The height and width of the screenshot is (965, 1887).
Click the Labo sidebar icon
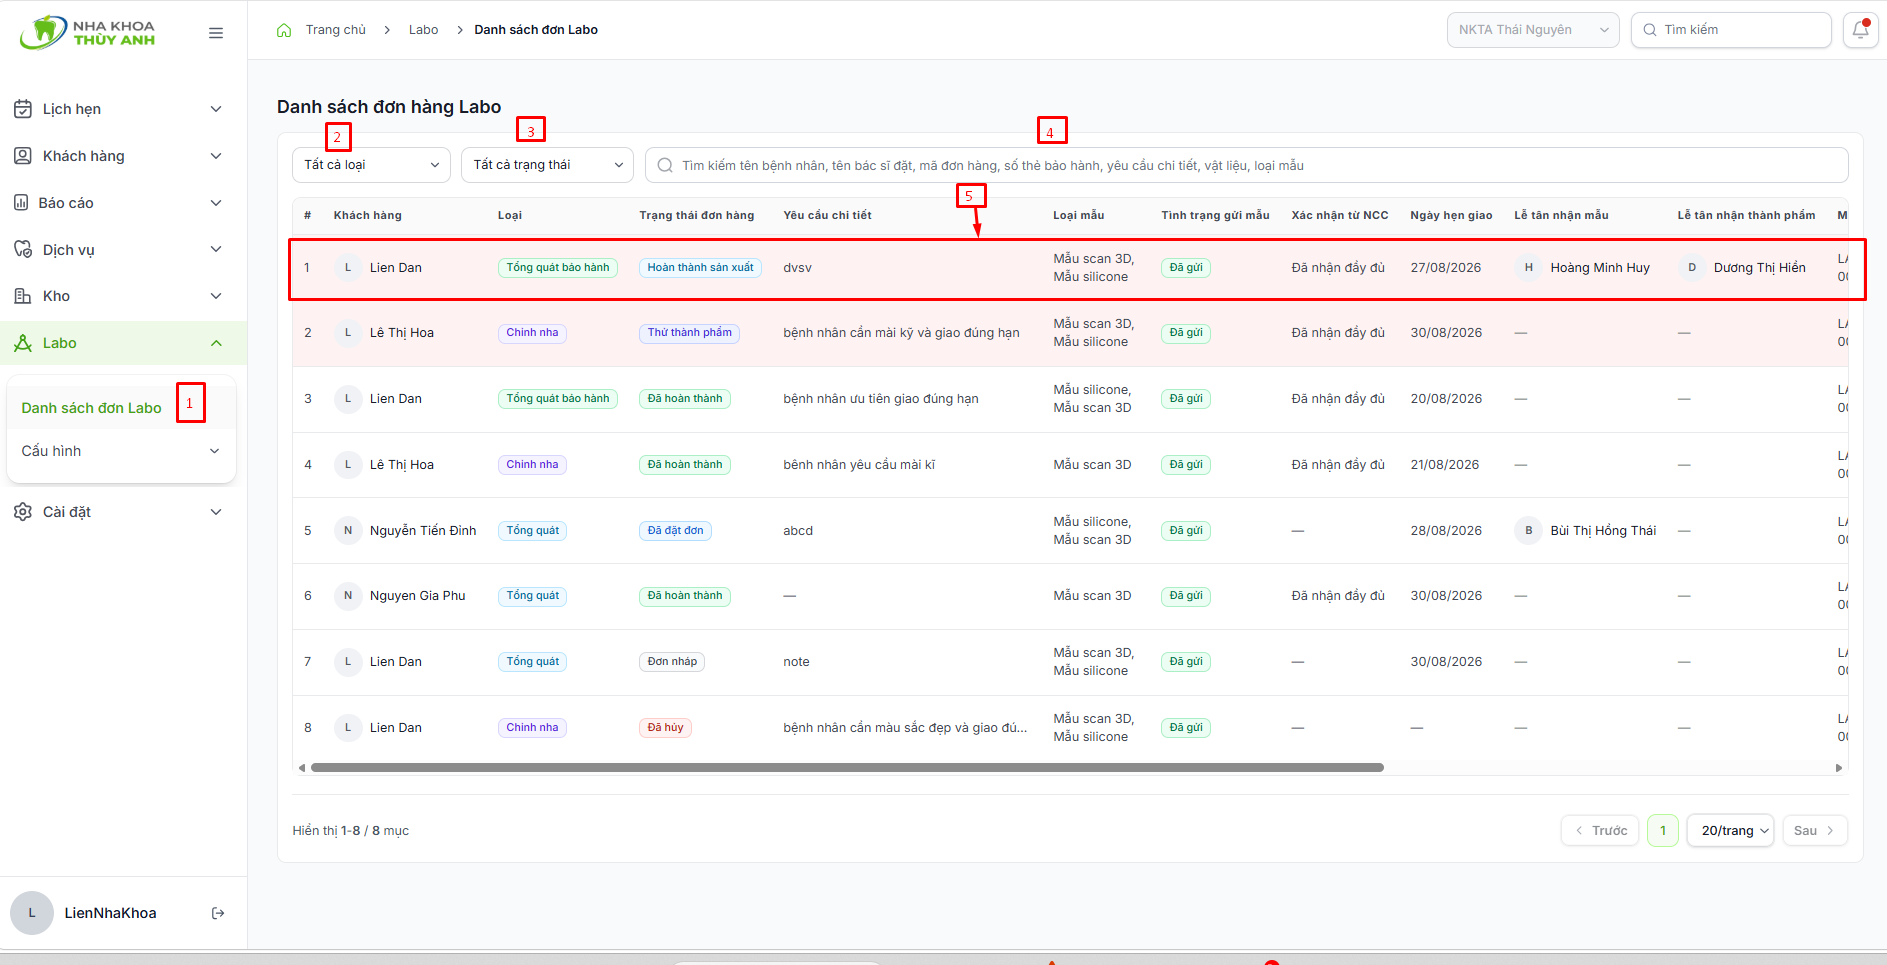click(23, 343)
